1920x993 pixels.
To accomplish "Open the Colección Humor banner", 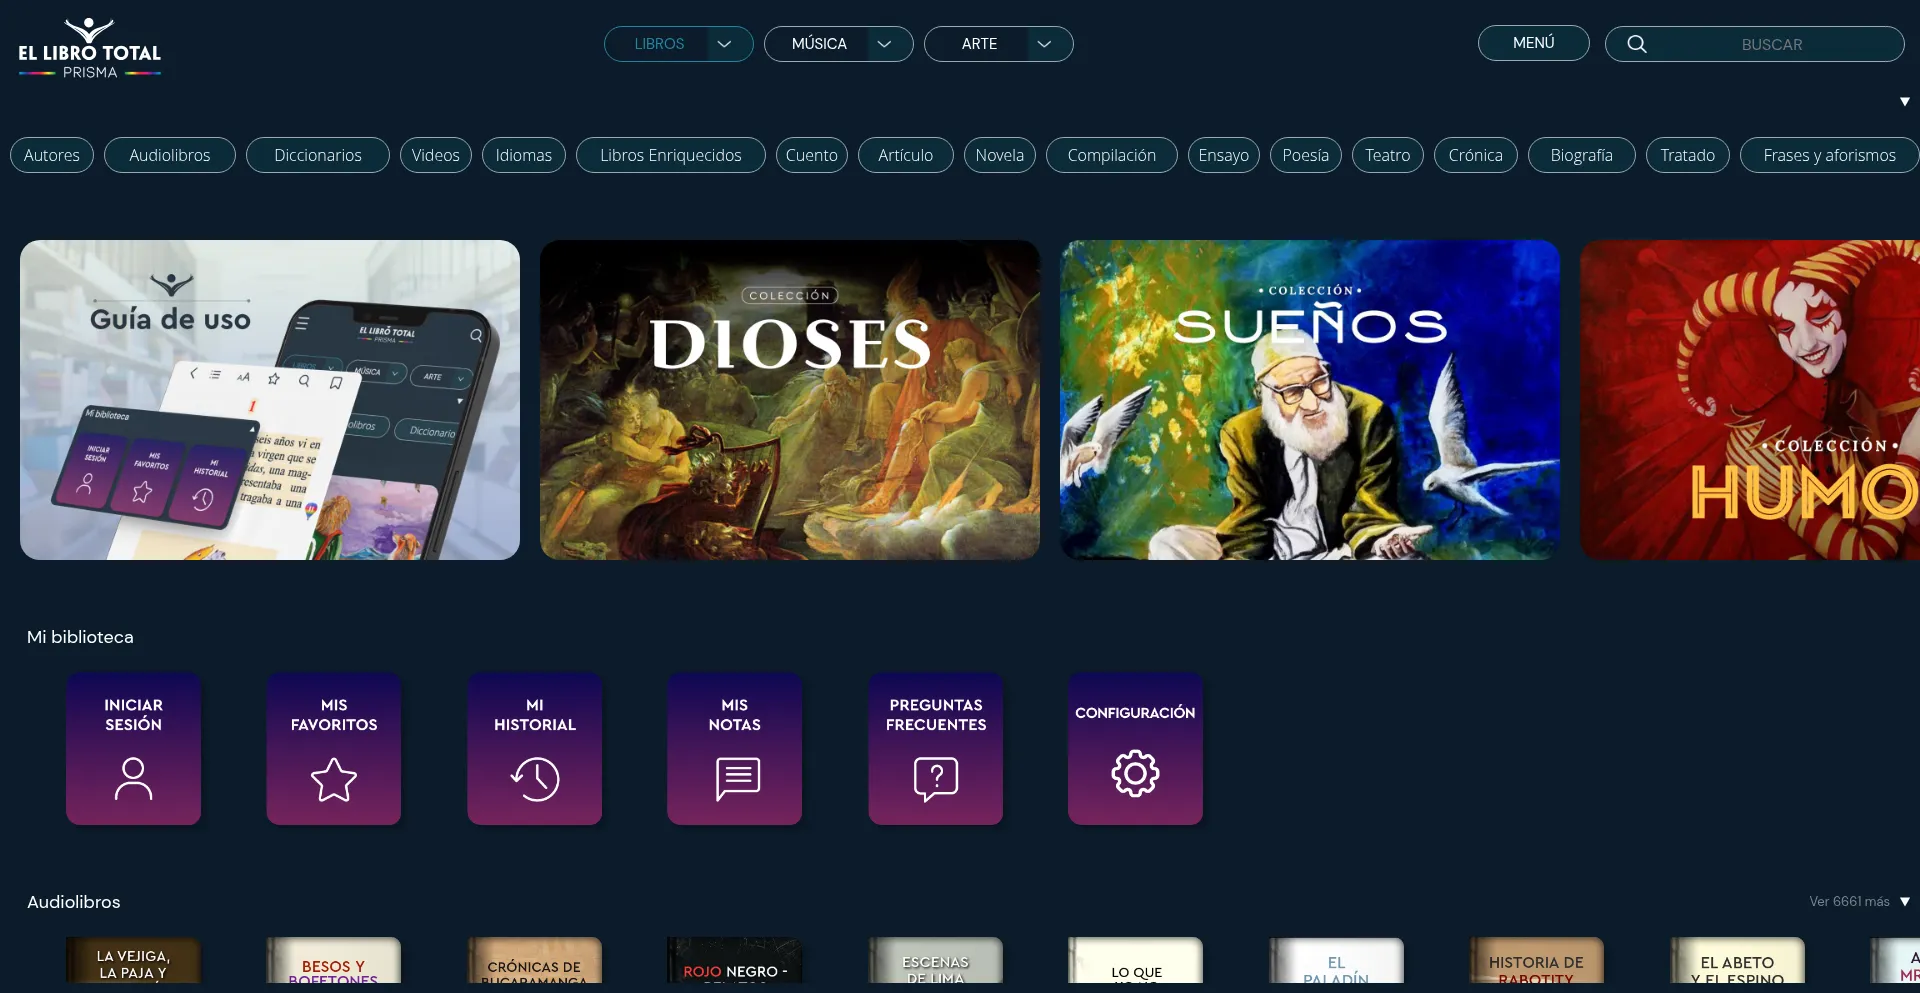I will coord(1750,400).
